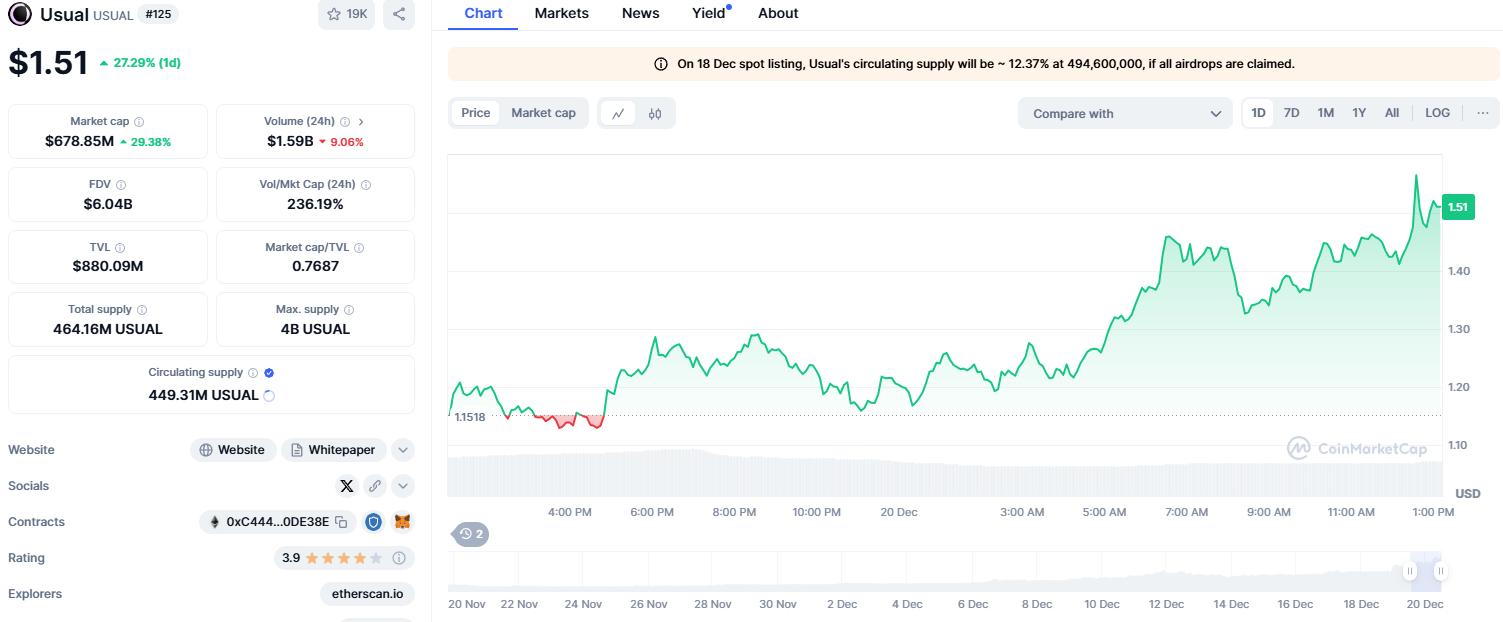This screenshot has width=1503, height=622.
Task: Click the 1.1518 open price label
Action: (x=470, y=417)
